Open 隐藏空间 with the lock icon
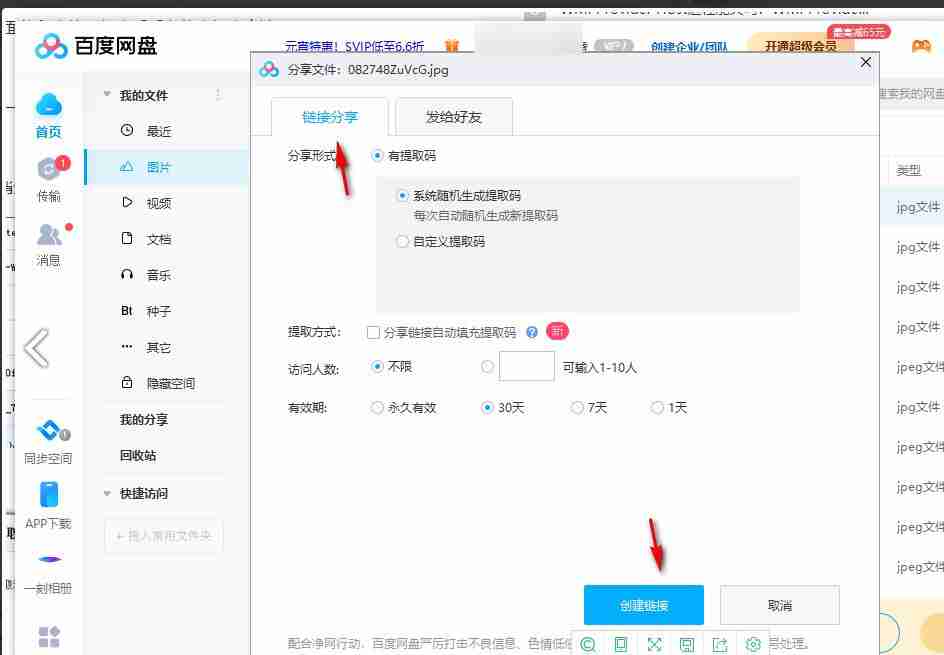Viewport: 944px width, 655px height. 163,383
